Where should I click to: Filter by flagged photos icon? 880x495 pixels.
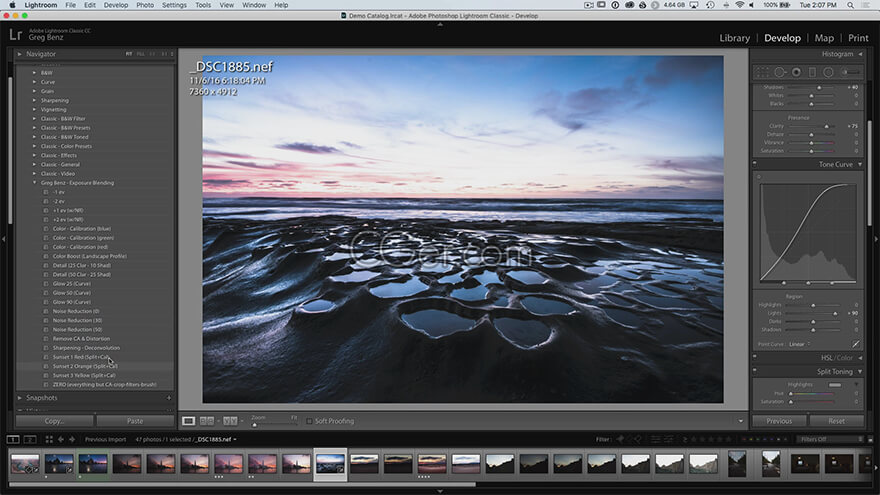coord(621,439)
